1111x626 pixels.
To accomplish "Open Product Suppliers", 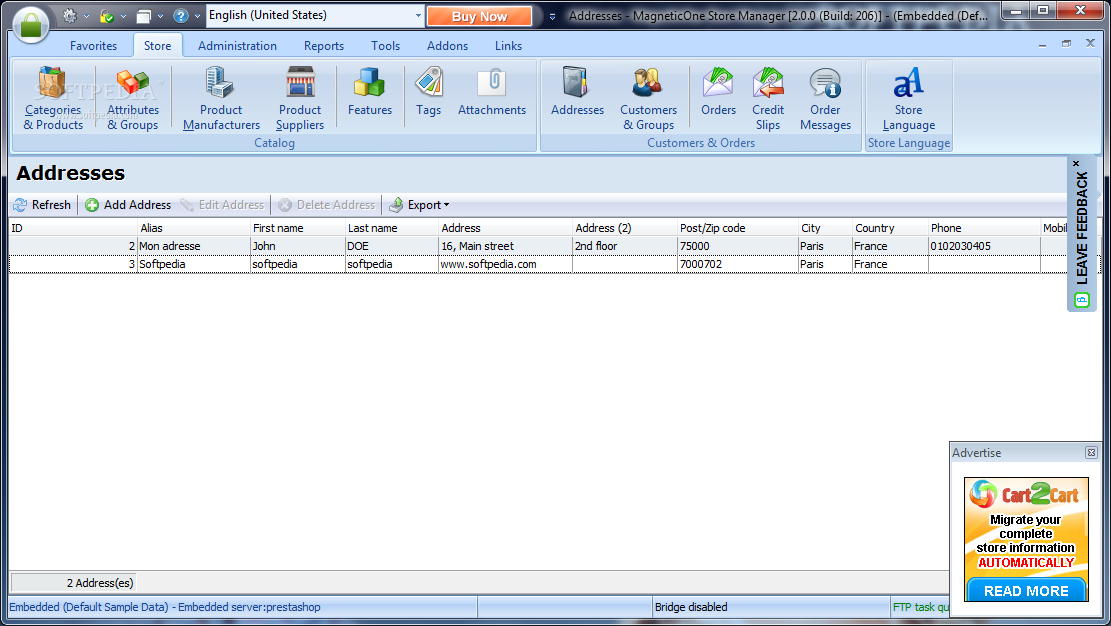I will click(x=300, y=99).
